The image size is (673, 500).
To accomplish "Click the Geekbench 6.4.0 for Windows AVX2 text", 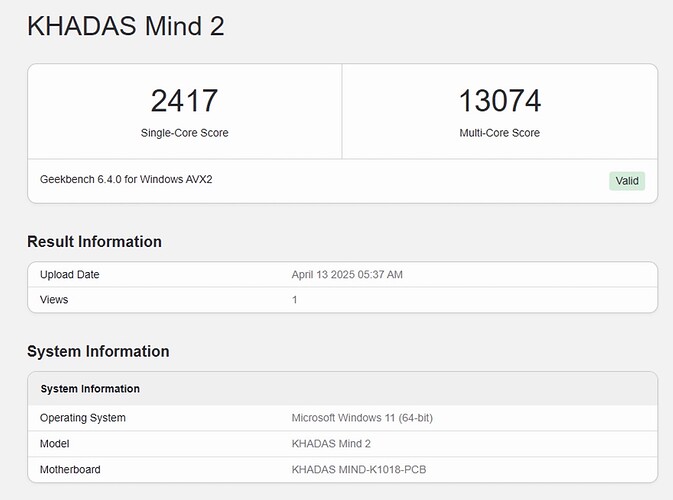I will 126,180.
